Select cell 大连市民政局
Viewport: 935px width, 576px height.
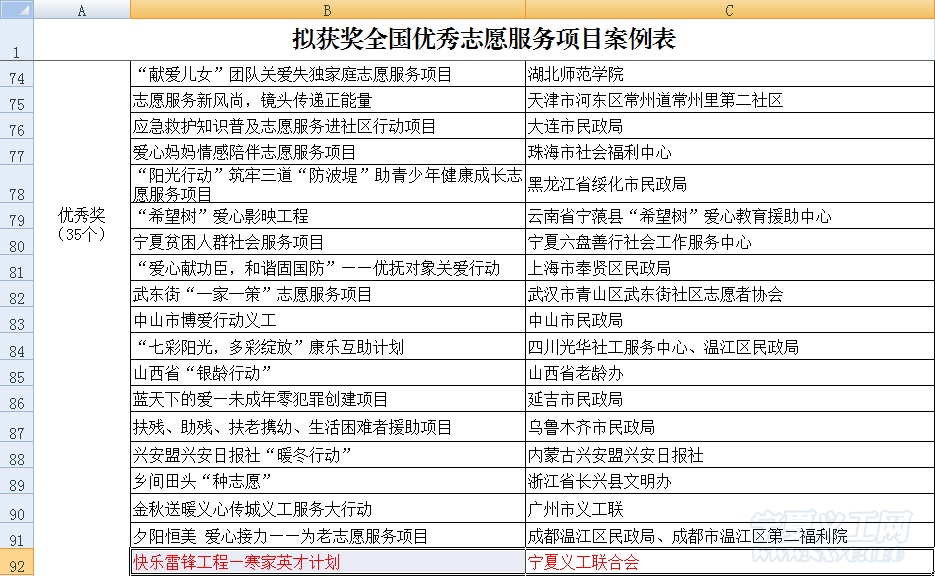730,126
